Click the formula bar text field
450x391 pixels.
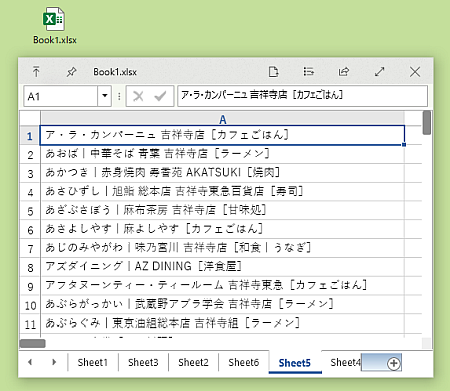302,96
